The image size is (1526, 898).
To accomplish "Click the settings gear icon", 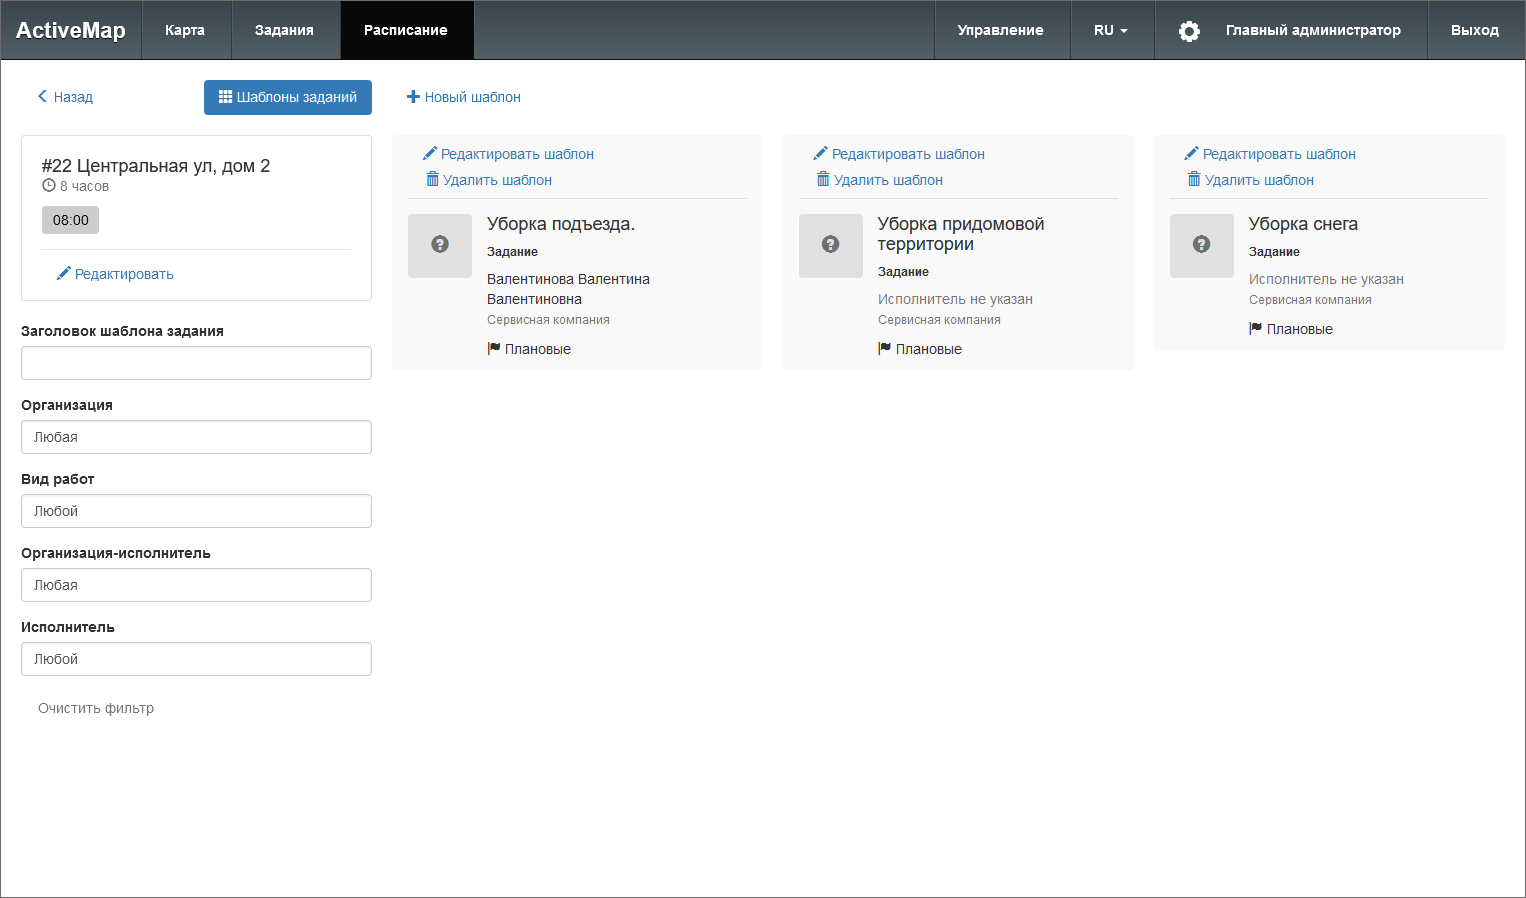I will coord(1188,31).
